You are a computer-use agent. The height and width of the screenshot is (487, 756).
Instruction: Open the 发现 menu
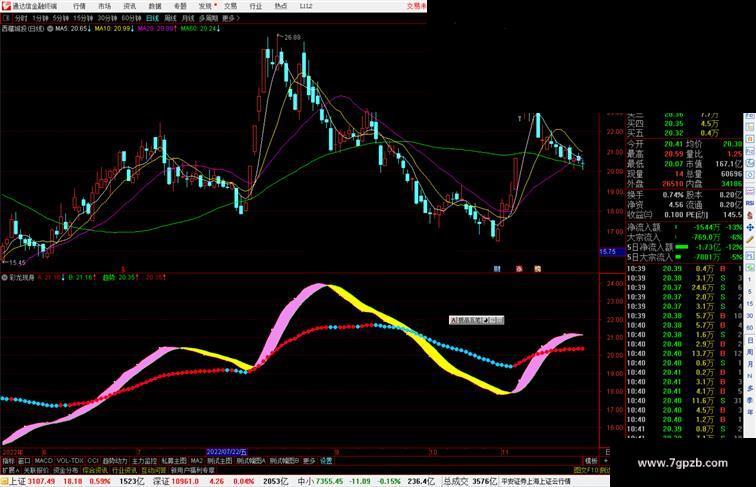pyautogui.click(x=206, y=6)
